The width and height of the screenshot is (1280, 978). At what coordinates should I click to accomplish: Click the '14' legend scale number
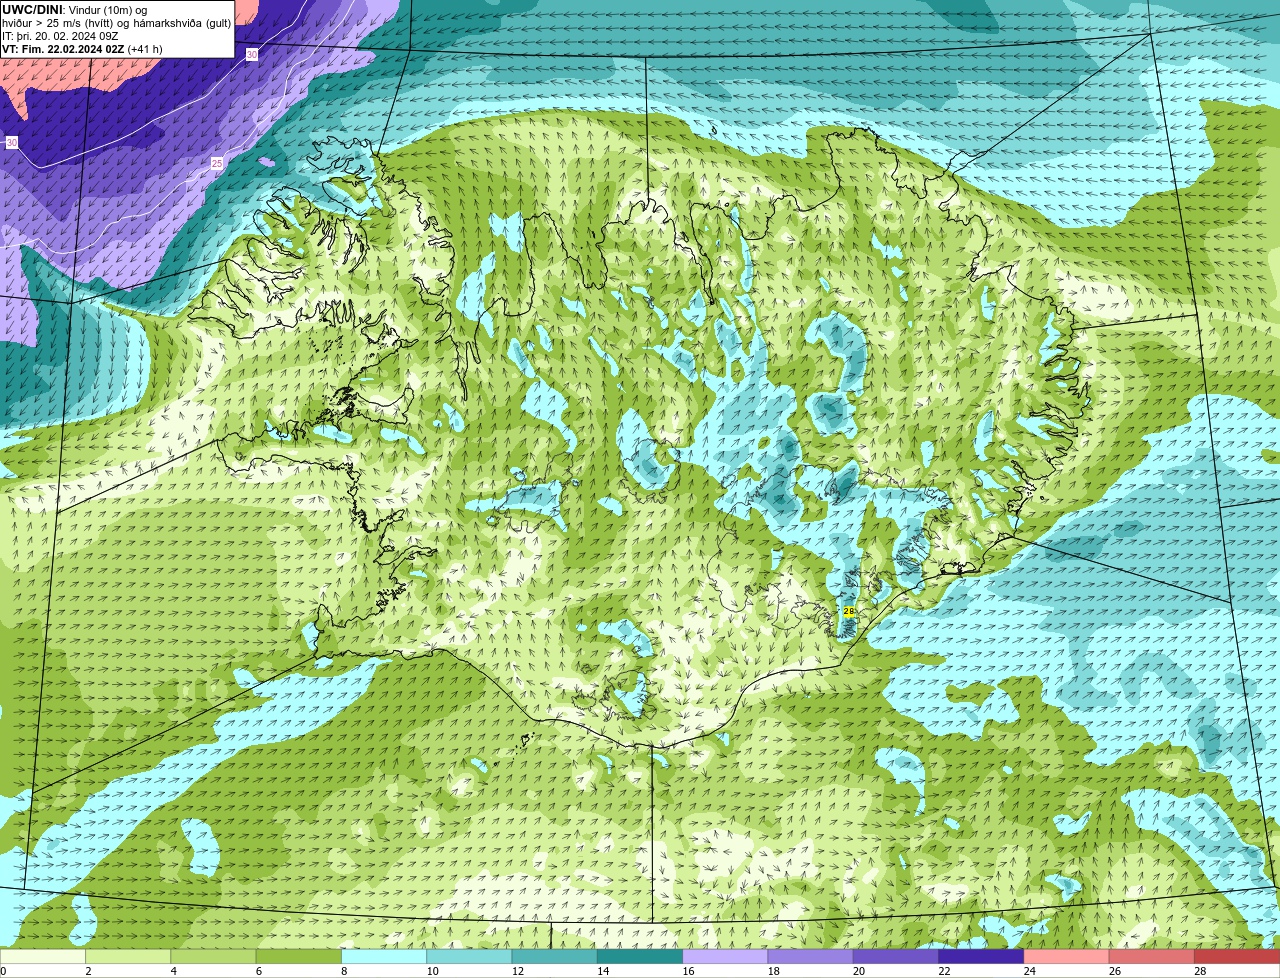point(603,971)
